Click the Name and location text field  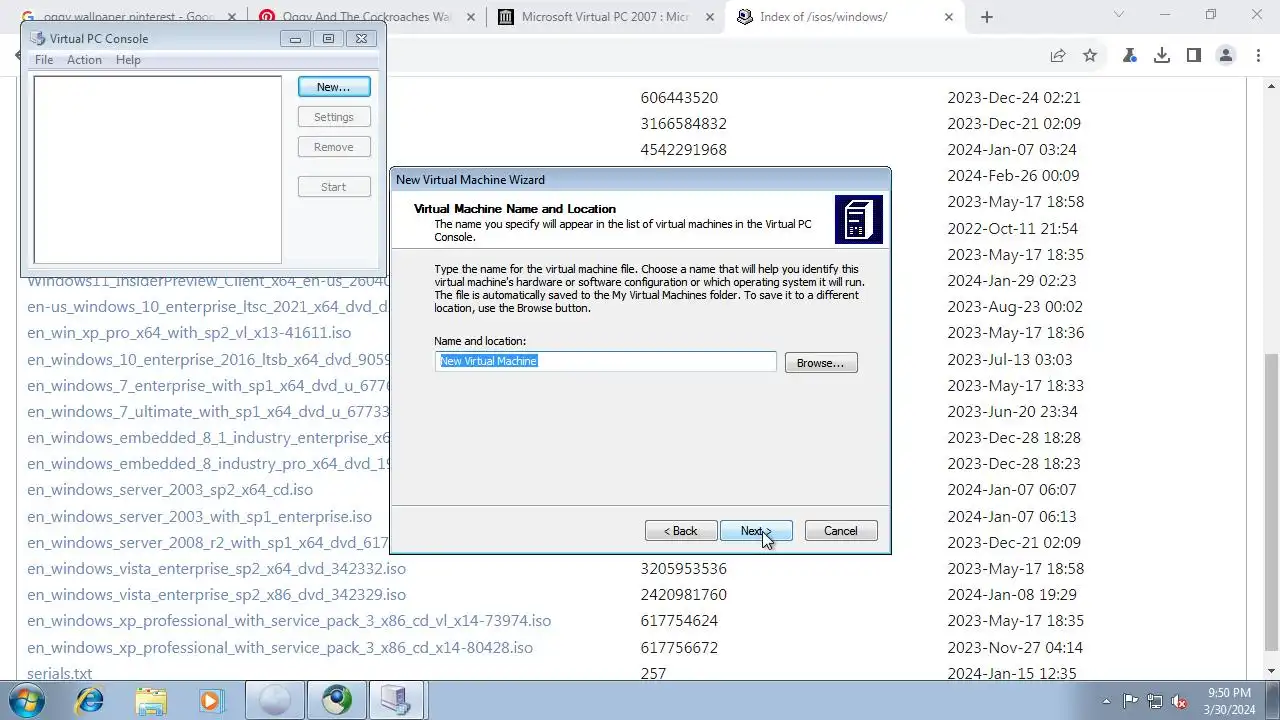pos(606,361)
